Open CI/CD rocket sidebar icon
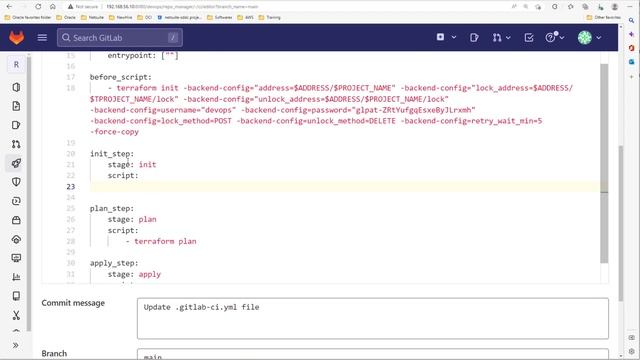The height and width of the screenshot is (360, 640). [x=16, y=163]
